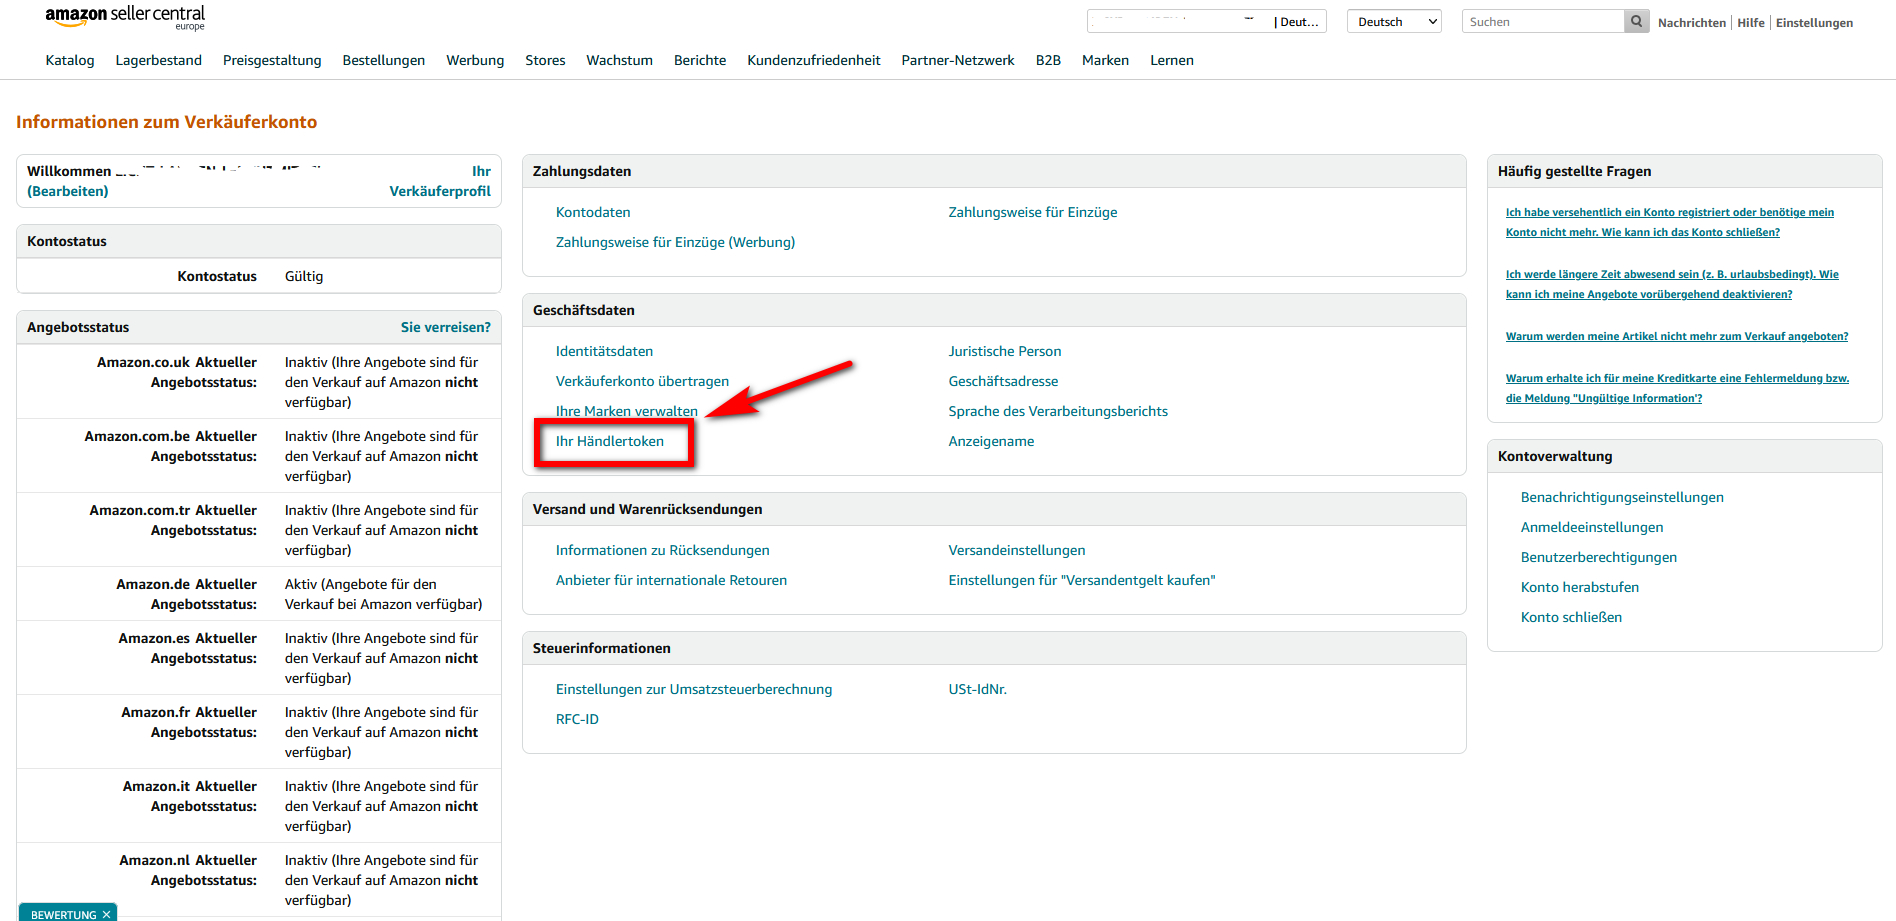Viewport: 1896px width, 921px height.
Task: Select the Amazon.de Aktueller Angebotsstatus label
Action: pyautogui.click(x=186, y=594)
